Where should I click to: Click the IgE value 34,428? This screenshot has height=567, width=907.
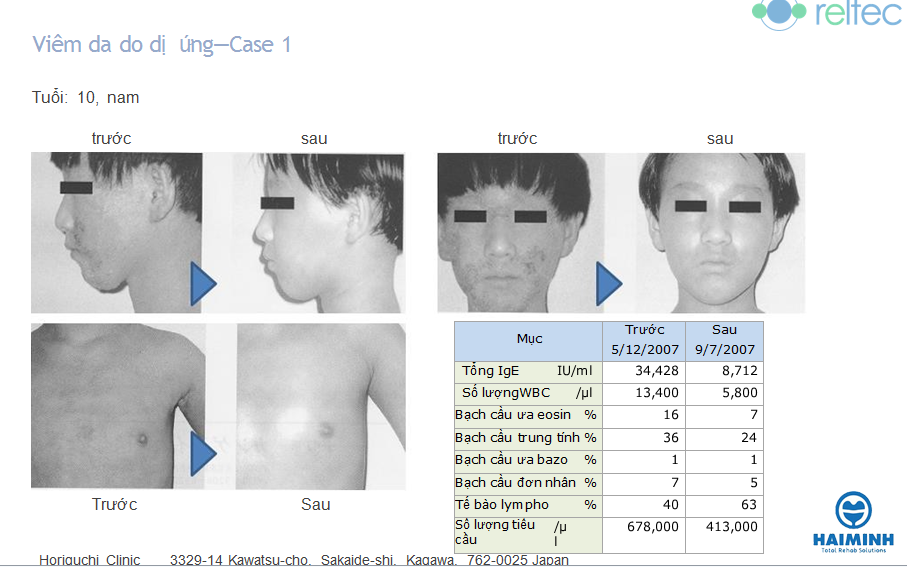coord(657,371)
